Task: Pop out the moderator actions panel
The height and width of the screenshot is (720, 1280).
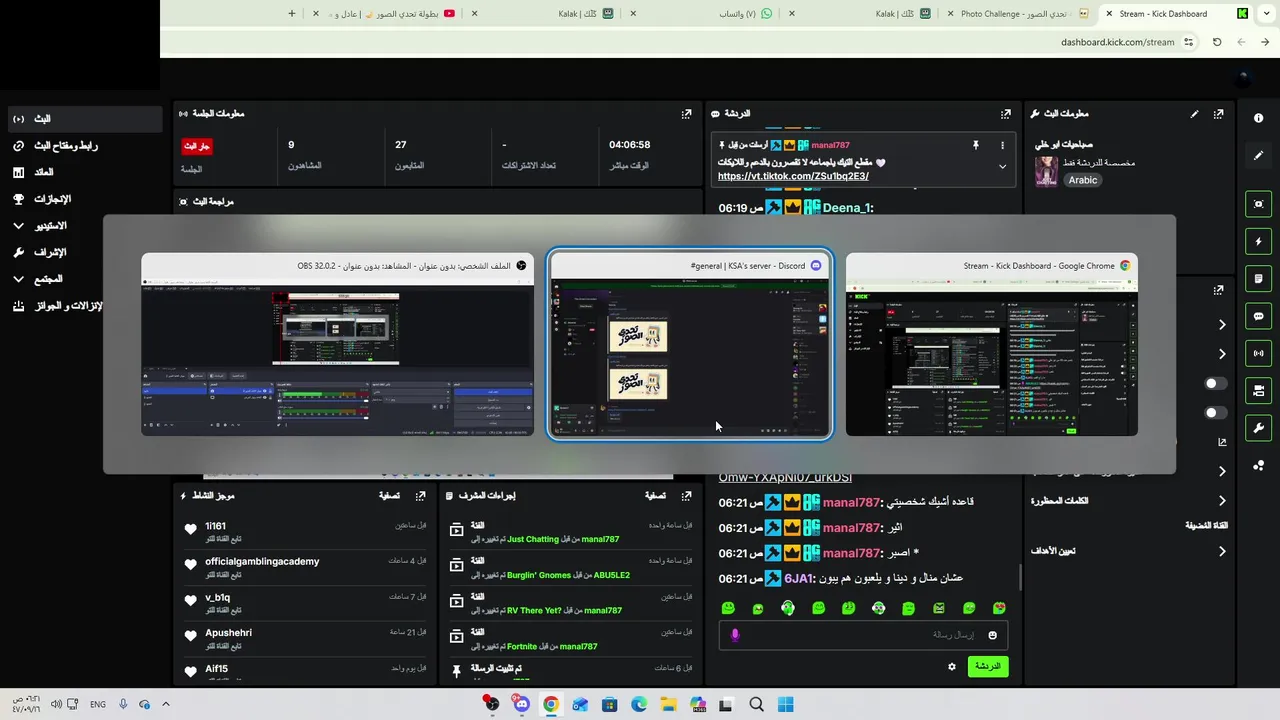Action: [x=686, y=495]
